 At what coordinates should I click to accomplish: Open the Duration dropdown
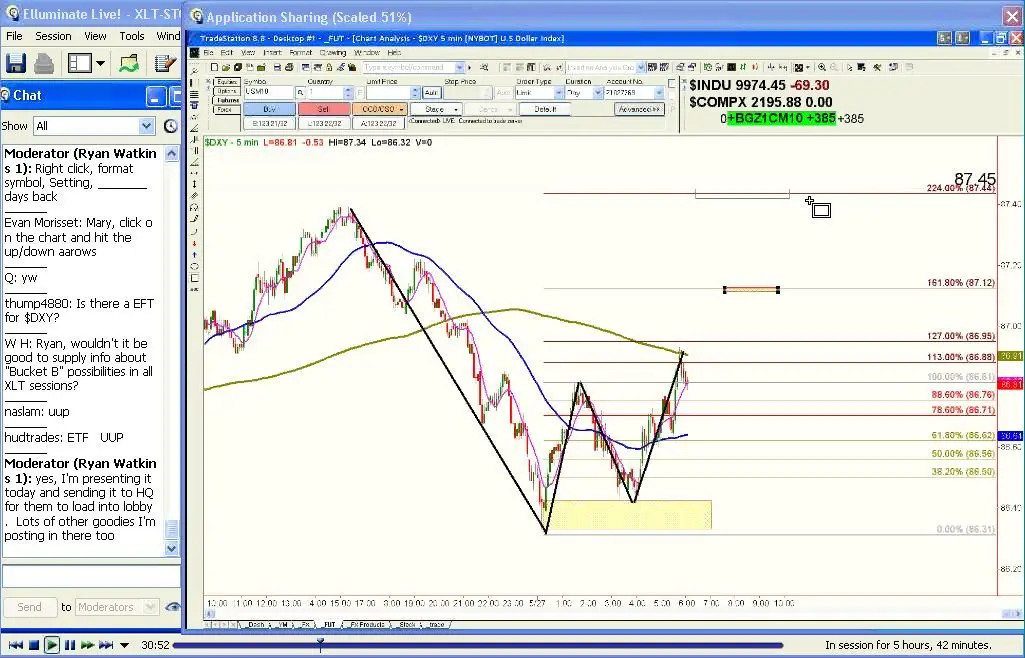(584, 93)
